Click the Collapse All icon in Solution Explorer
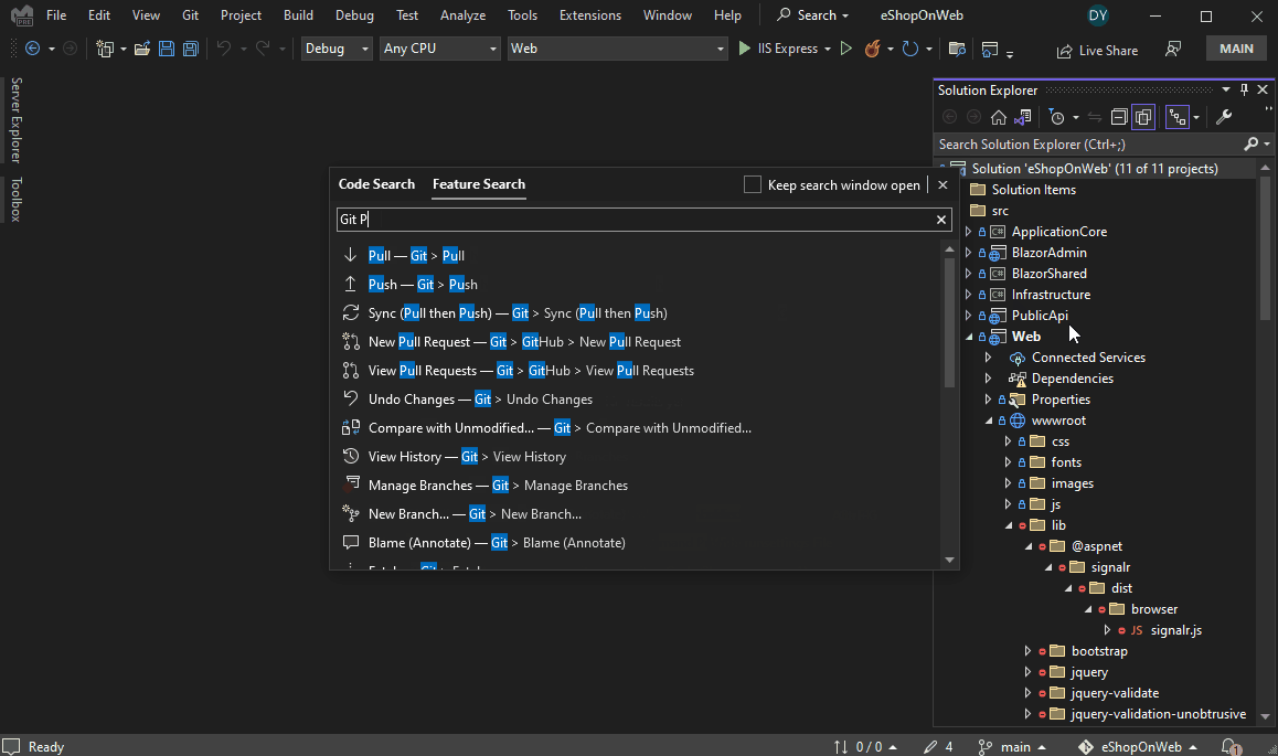Image resolution: width=1278 pixels, height=756 pixels. (x=1119, y=117)
